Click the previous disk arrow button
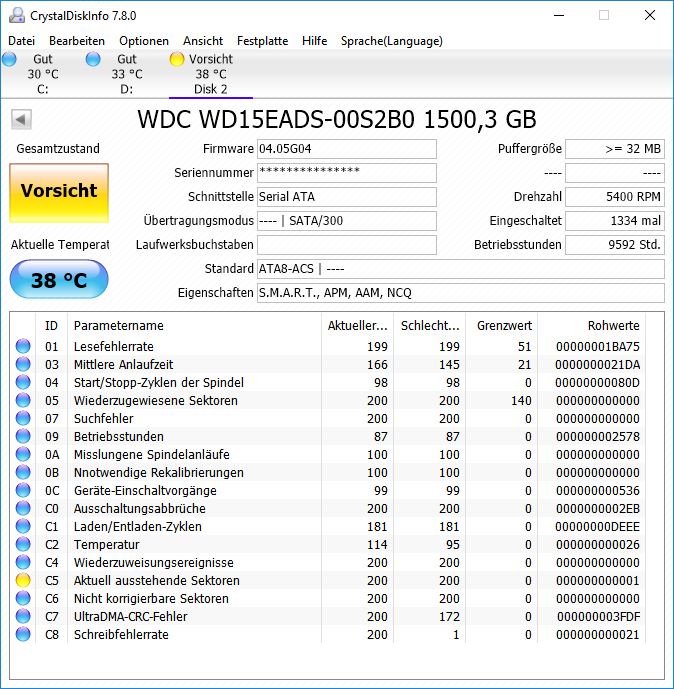 pos(21,119)
